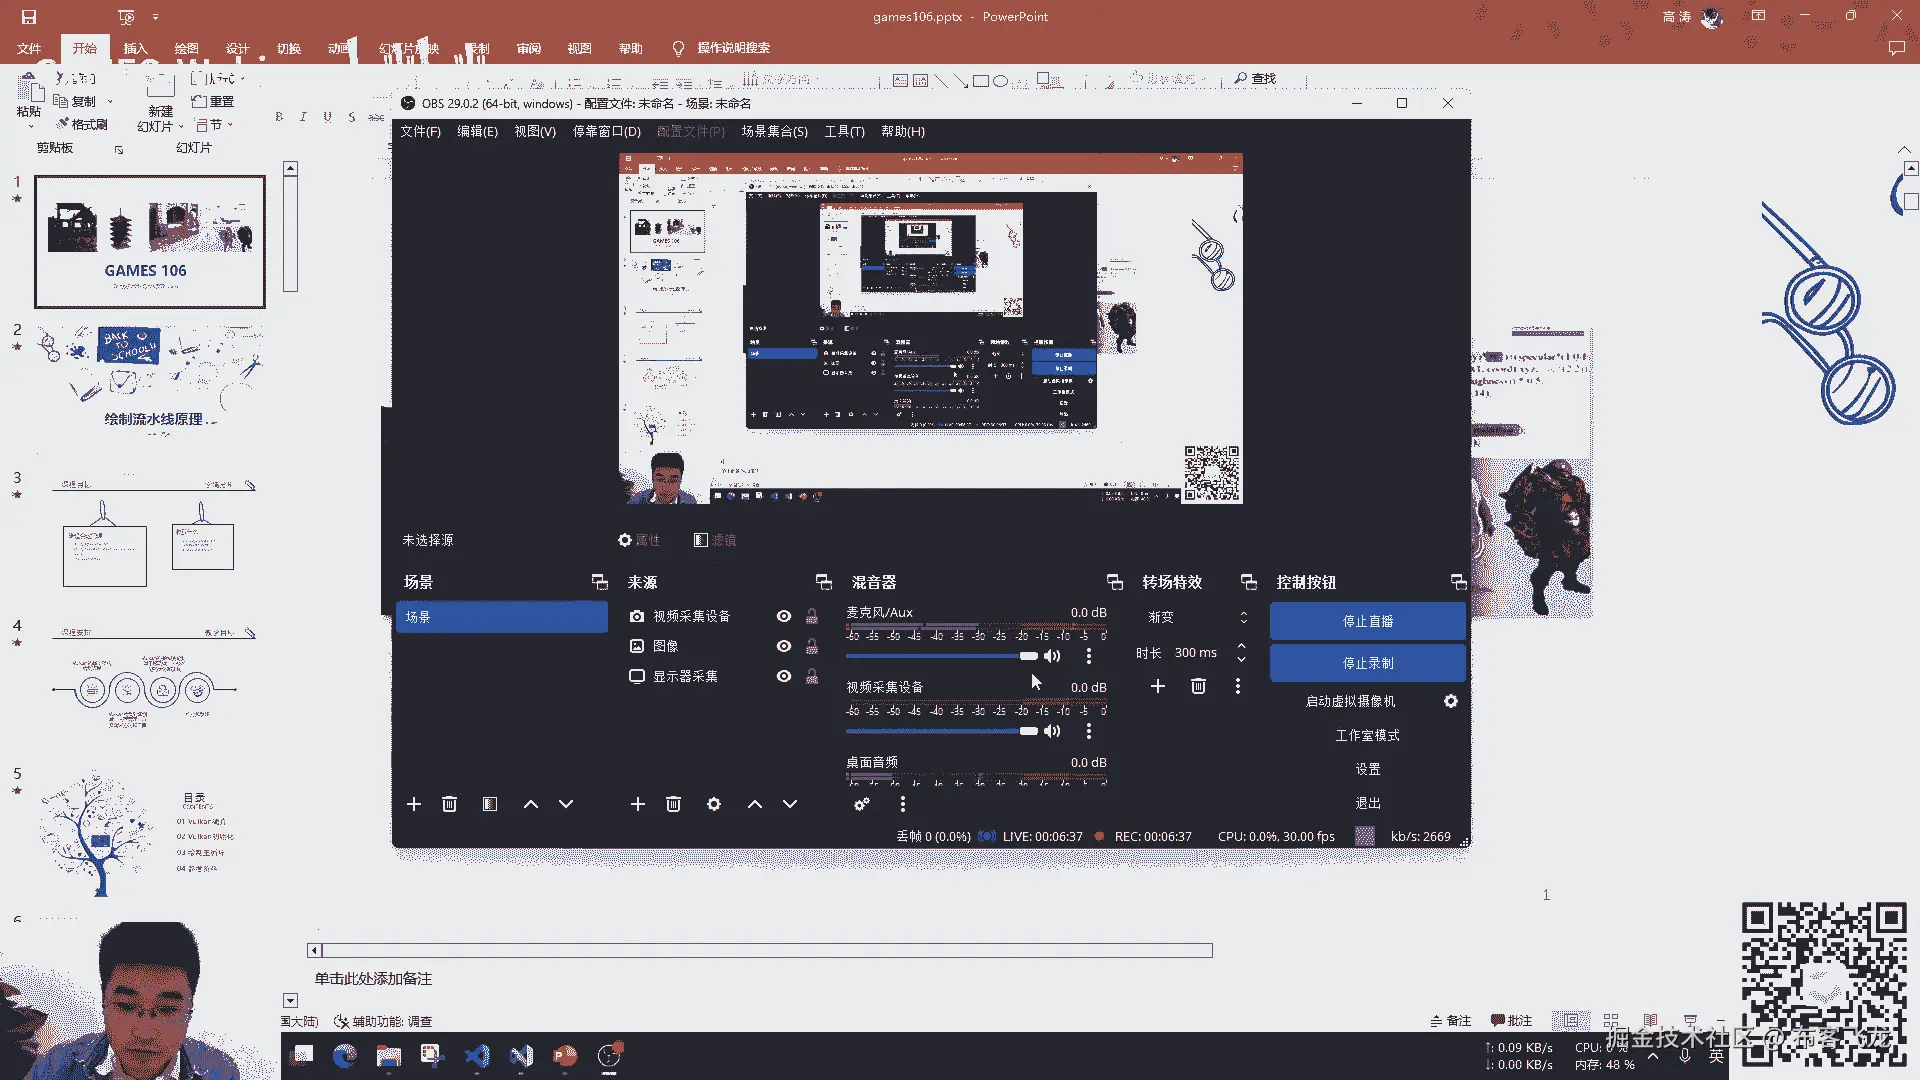Mute the 麦克风/Aux speaker icon
The image size is (1920, 1080).
[x=1052, y=656]
